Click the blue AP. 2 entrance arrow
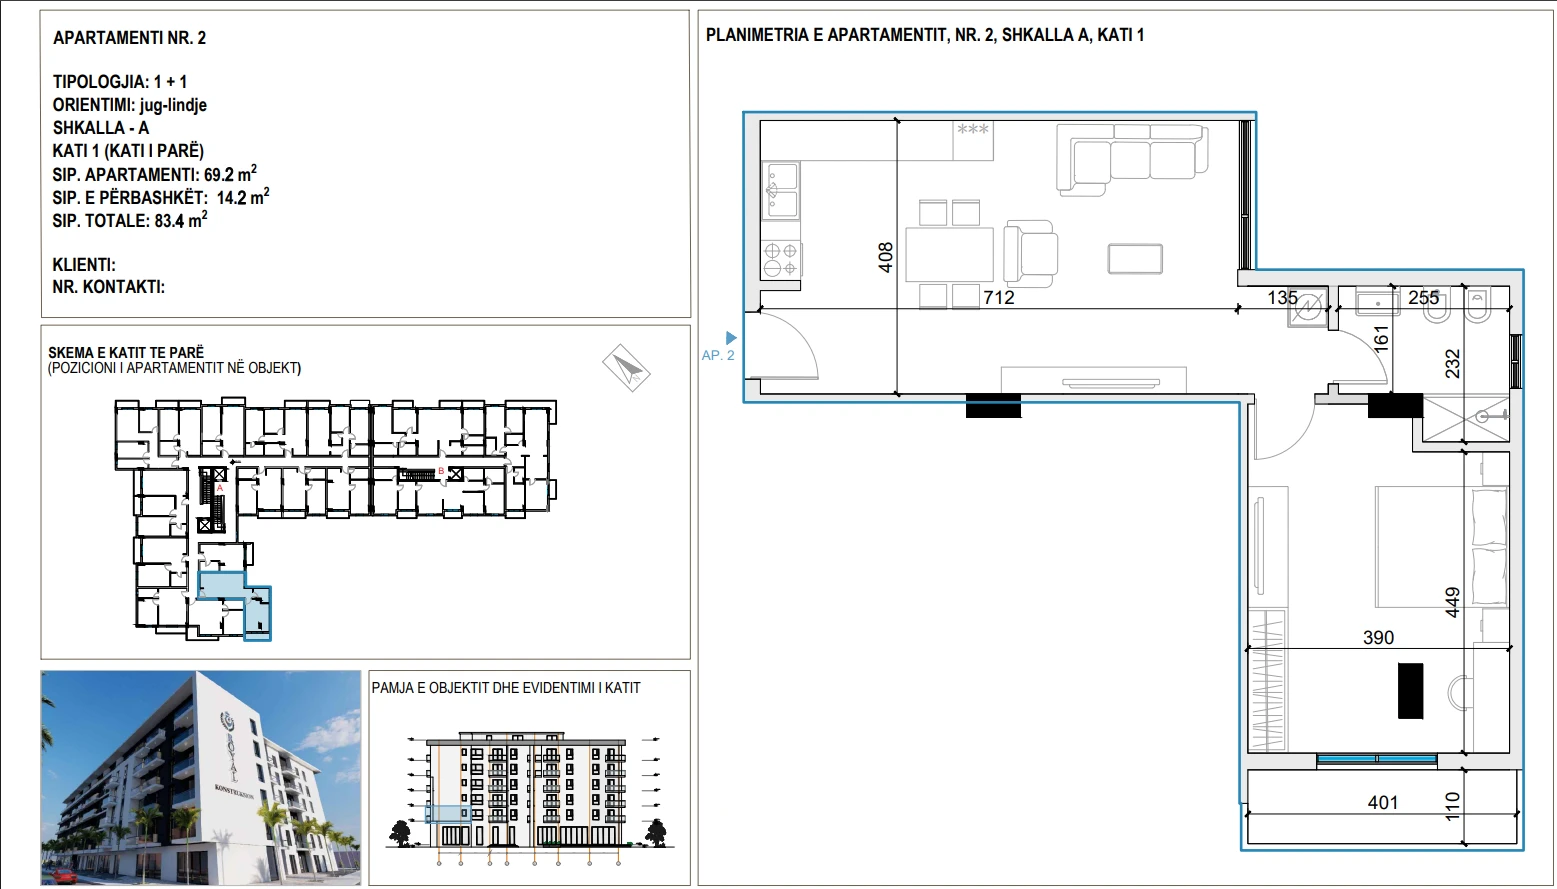 pos(731,338)
